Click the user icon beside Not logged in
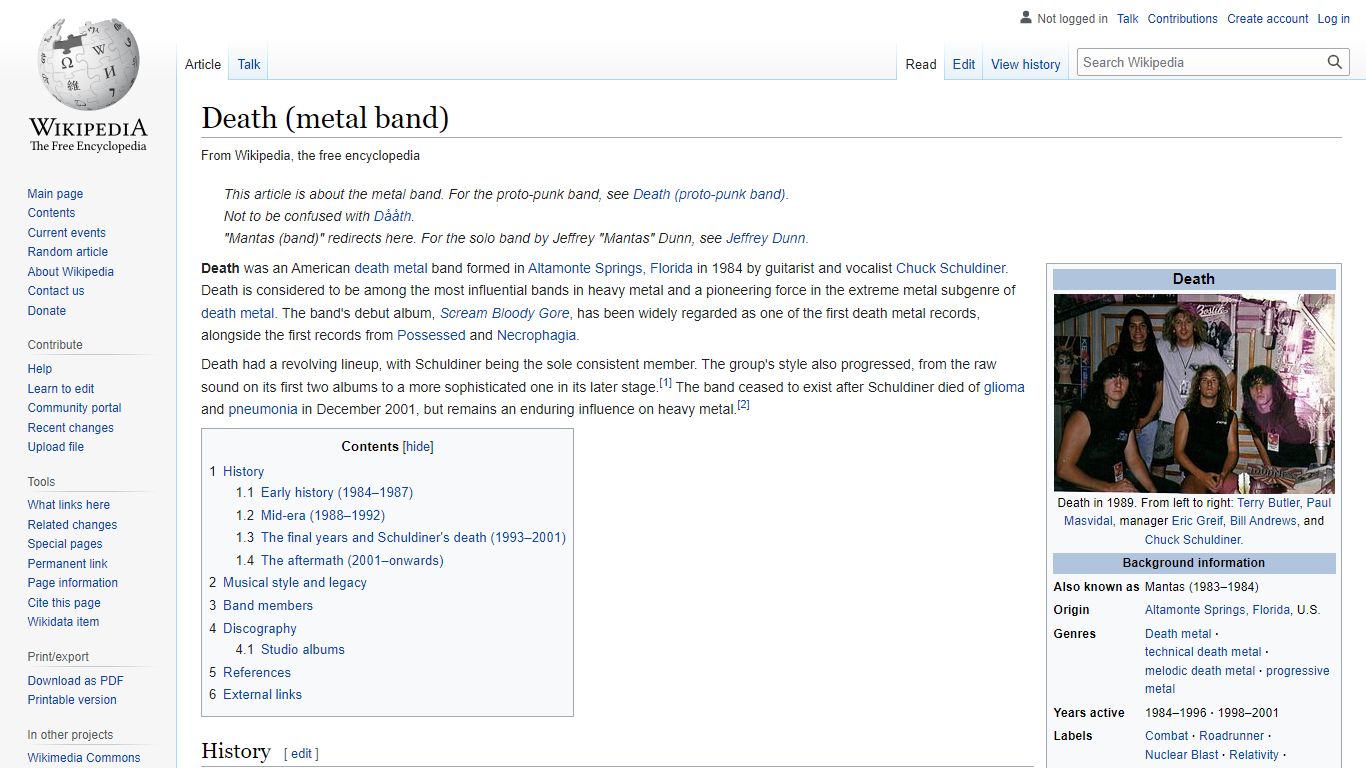 pos(1025,18)
